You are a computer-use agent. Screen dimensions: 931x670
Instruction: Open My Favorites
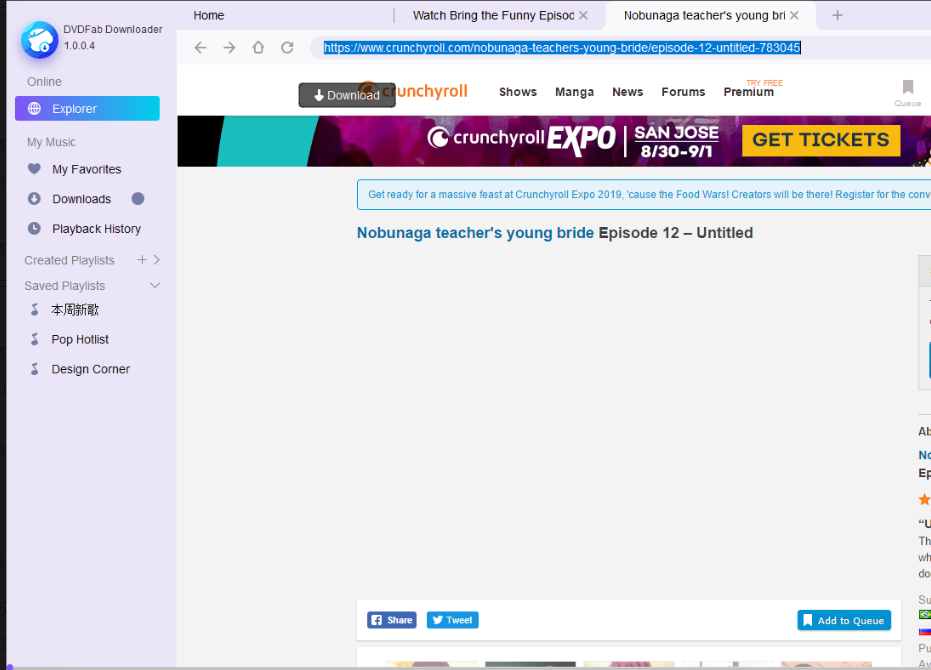pyautogui.click(x=87, y=169)
